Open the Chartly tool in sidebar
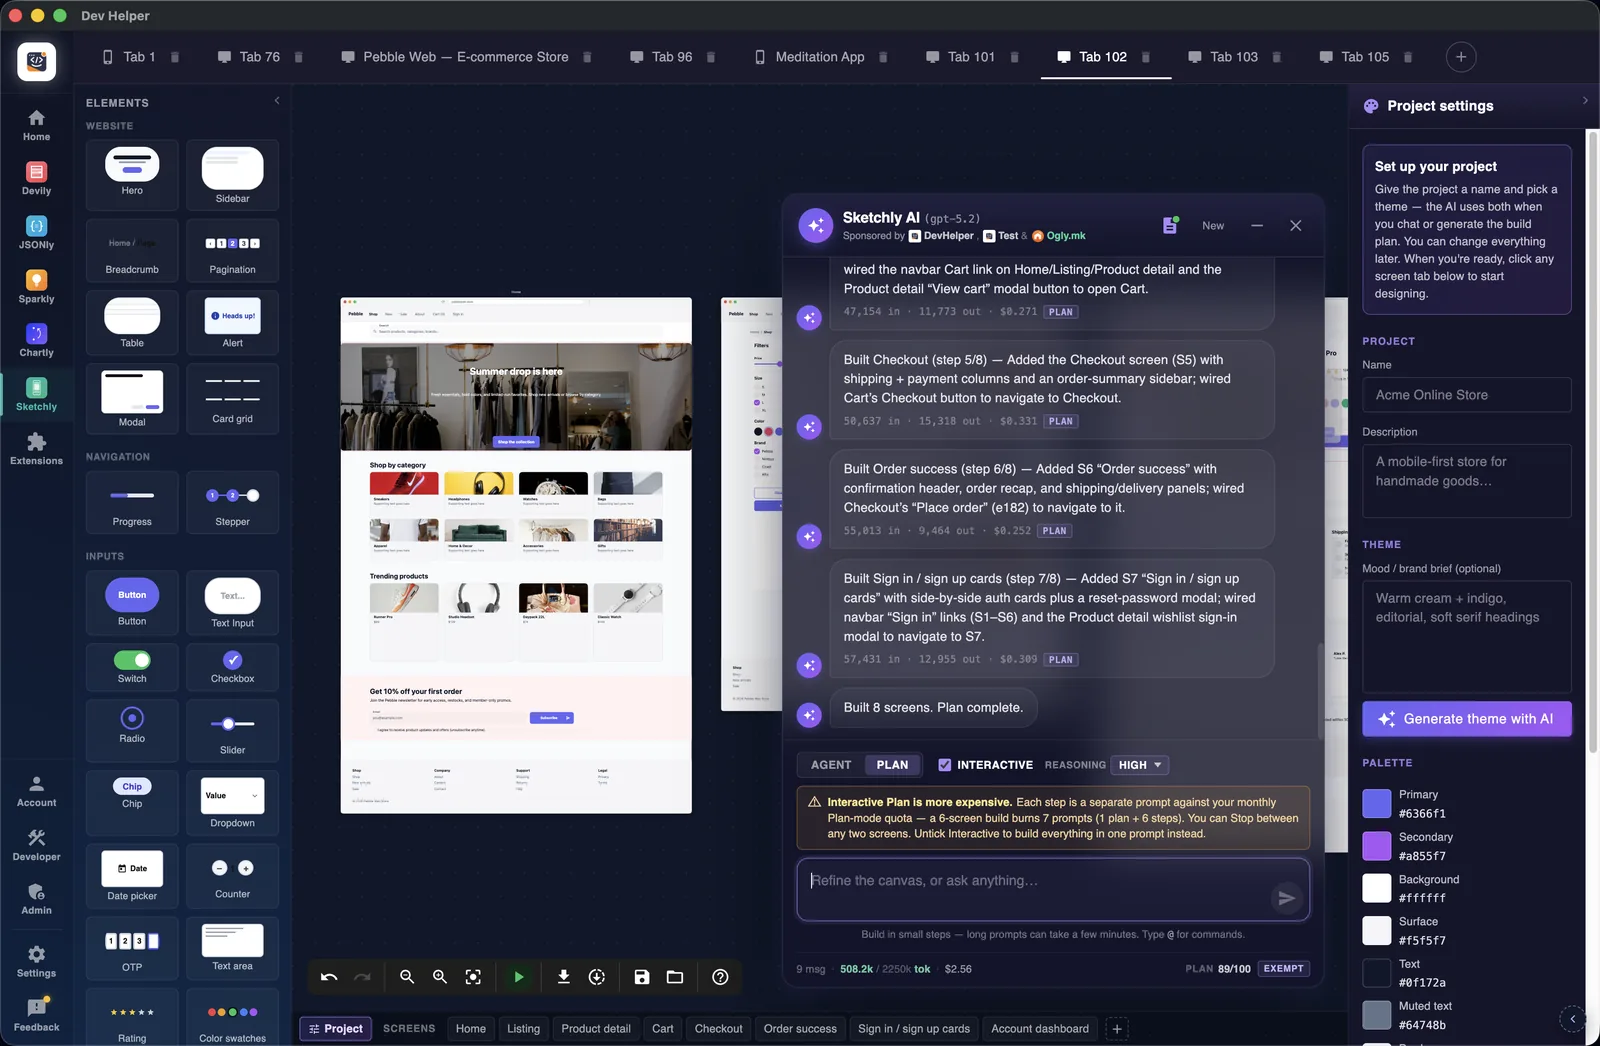1600x1046 pixels. [x=36, y=341]
